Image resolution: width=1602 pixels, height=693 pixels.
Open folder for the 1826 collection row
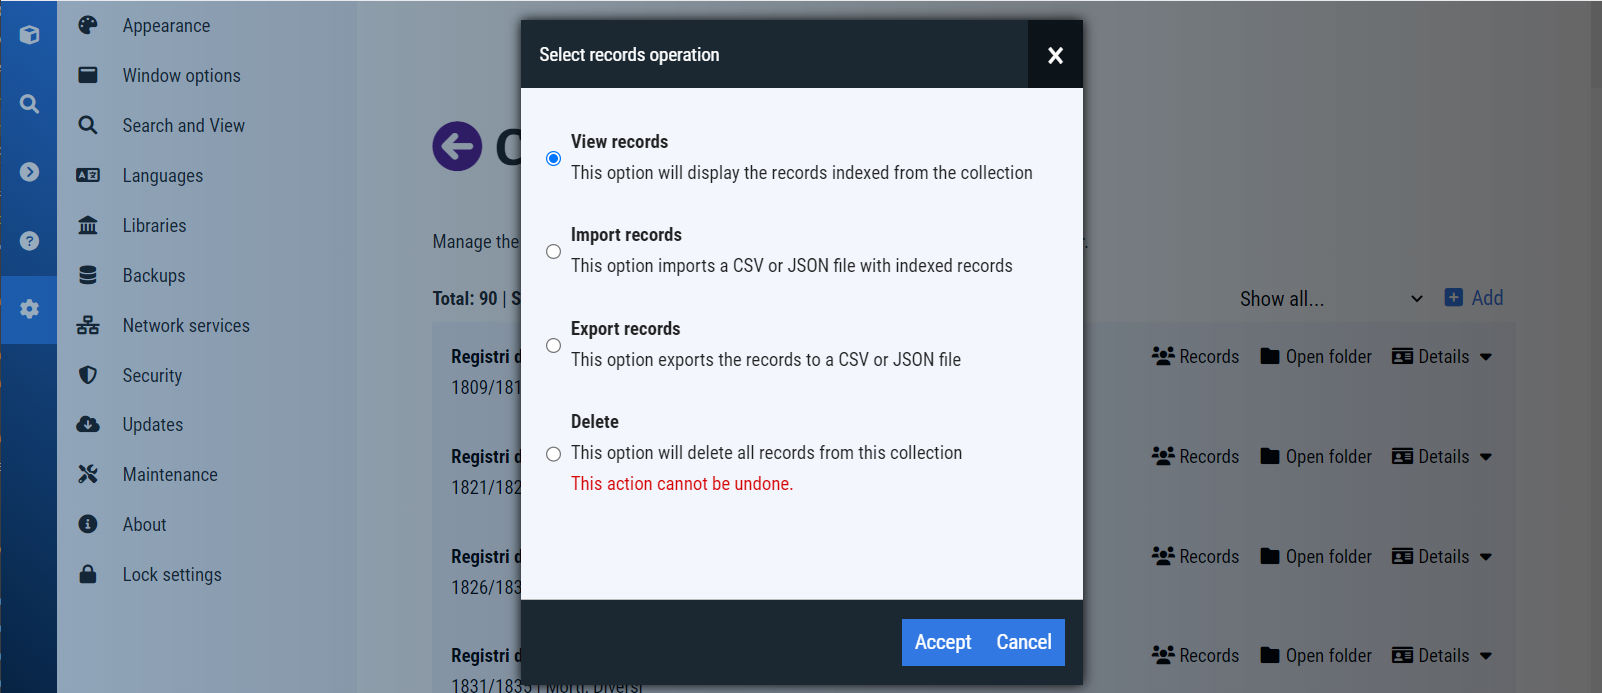[1316, 557]
